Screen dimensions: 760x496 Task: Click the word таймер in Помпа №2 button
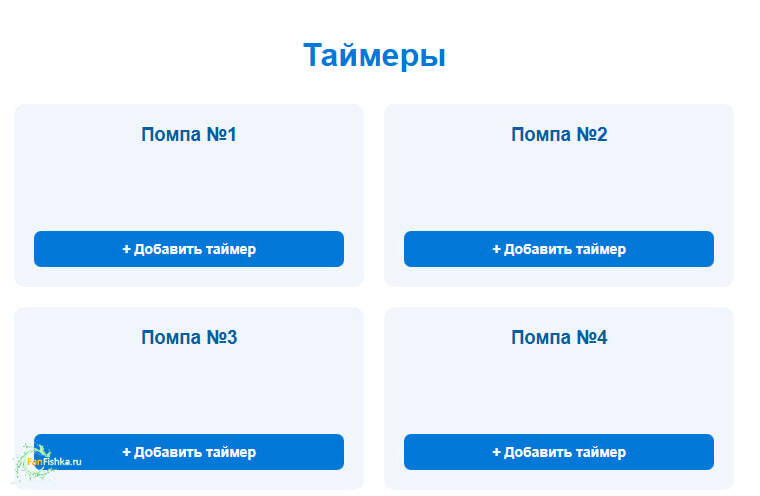601,249
